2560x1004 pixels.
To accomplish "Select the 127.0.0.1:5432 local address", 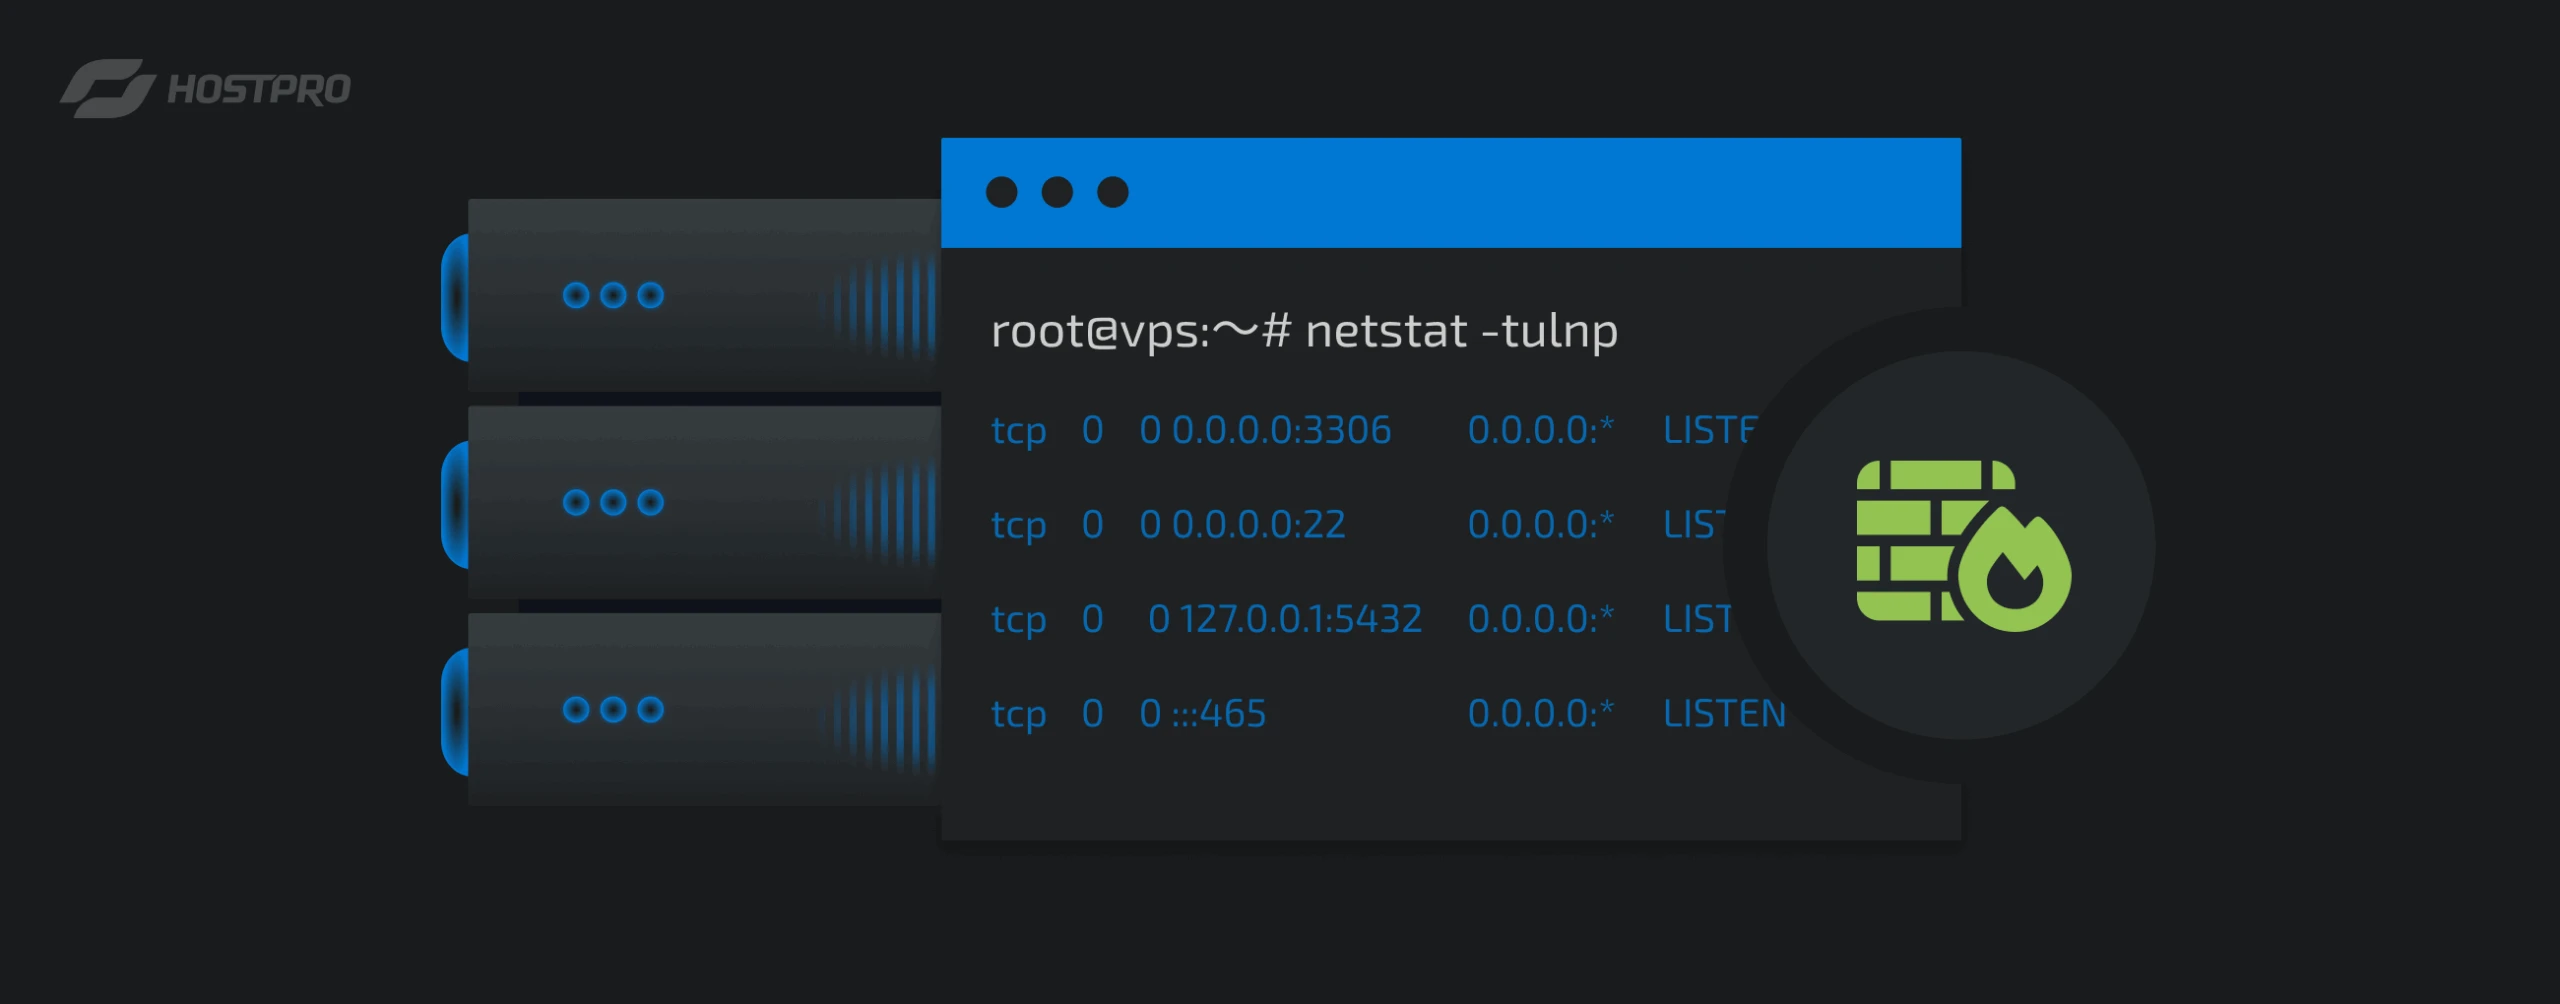I will click(1299, 619).
